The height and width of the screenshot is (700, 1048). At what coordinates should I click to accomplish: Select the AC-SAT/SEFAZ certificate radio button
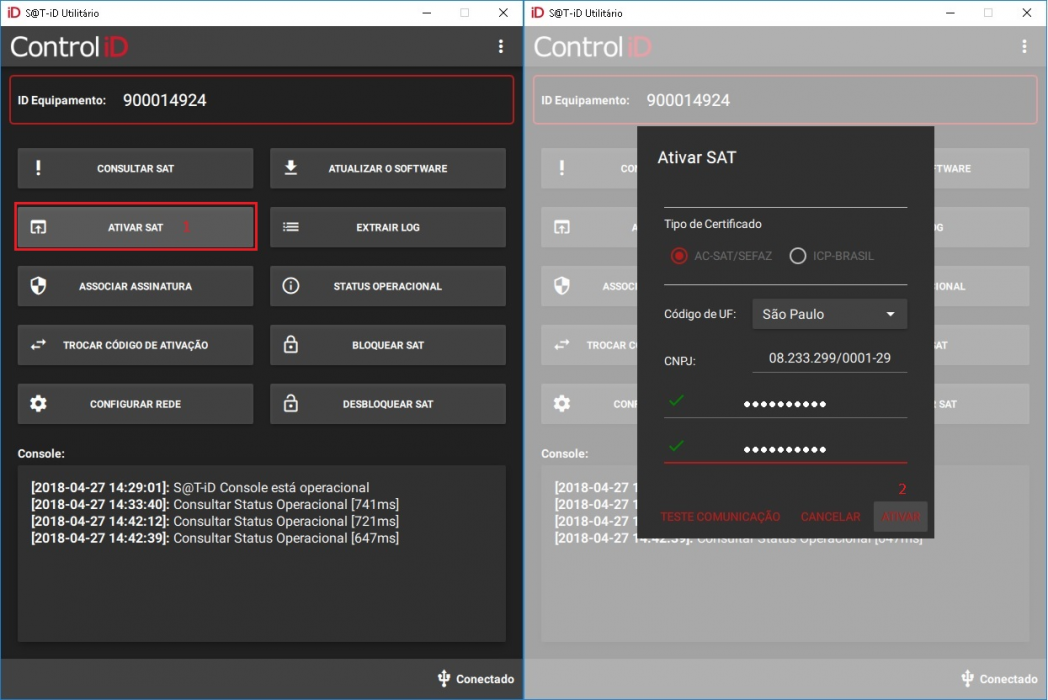click(x=679, y=256)
